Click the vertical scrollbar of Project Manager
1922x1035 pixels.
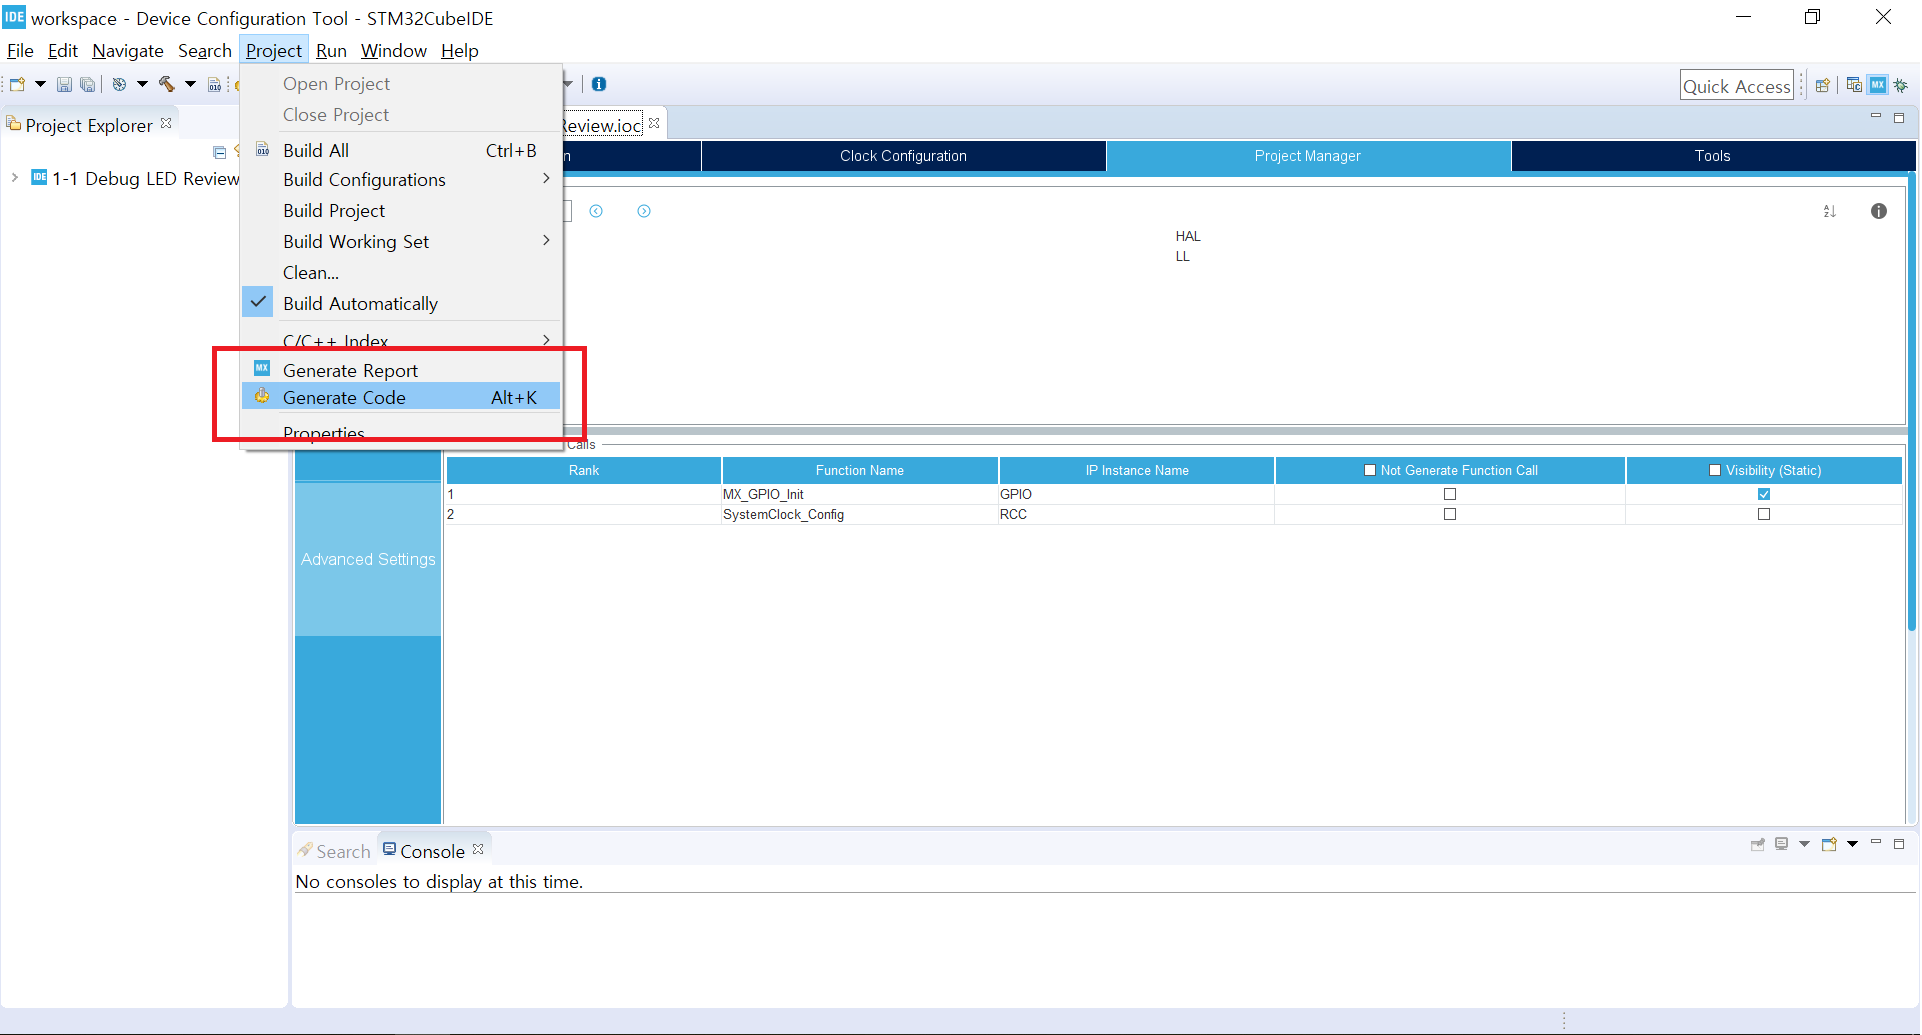[x=1911, y=400]
